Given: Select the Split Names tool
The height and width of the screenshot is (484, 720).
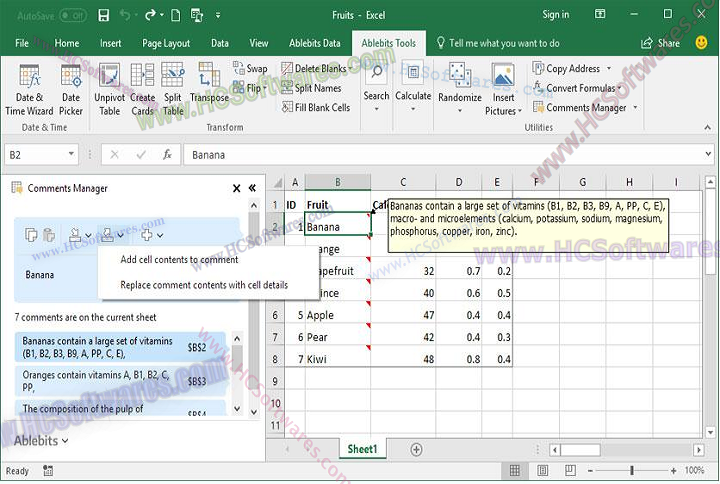Looking at the screenshot, I should click(311, 88).
